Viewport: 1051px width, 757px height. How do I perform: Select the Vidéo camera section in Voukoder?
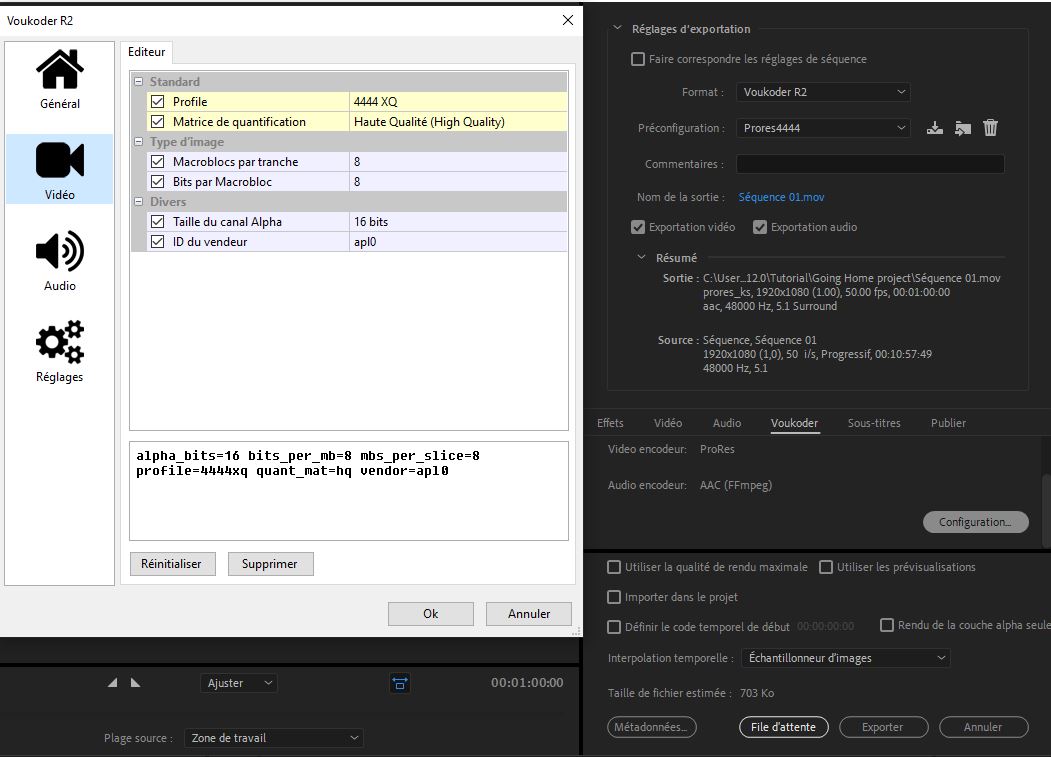[x=60, y=170]
